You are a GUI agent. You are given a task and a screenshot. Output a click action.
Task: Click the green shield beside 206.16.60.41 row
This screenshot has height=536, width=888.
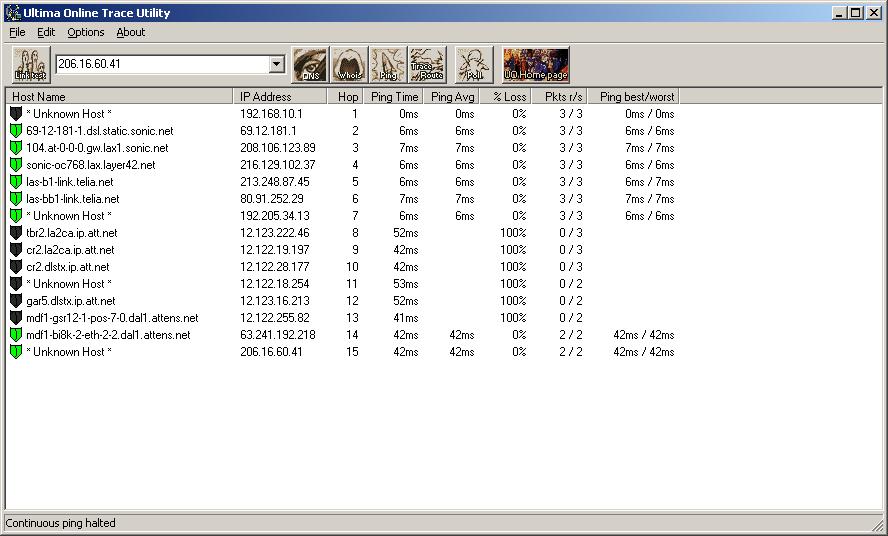click(16, 352)
